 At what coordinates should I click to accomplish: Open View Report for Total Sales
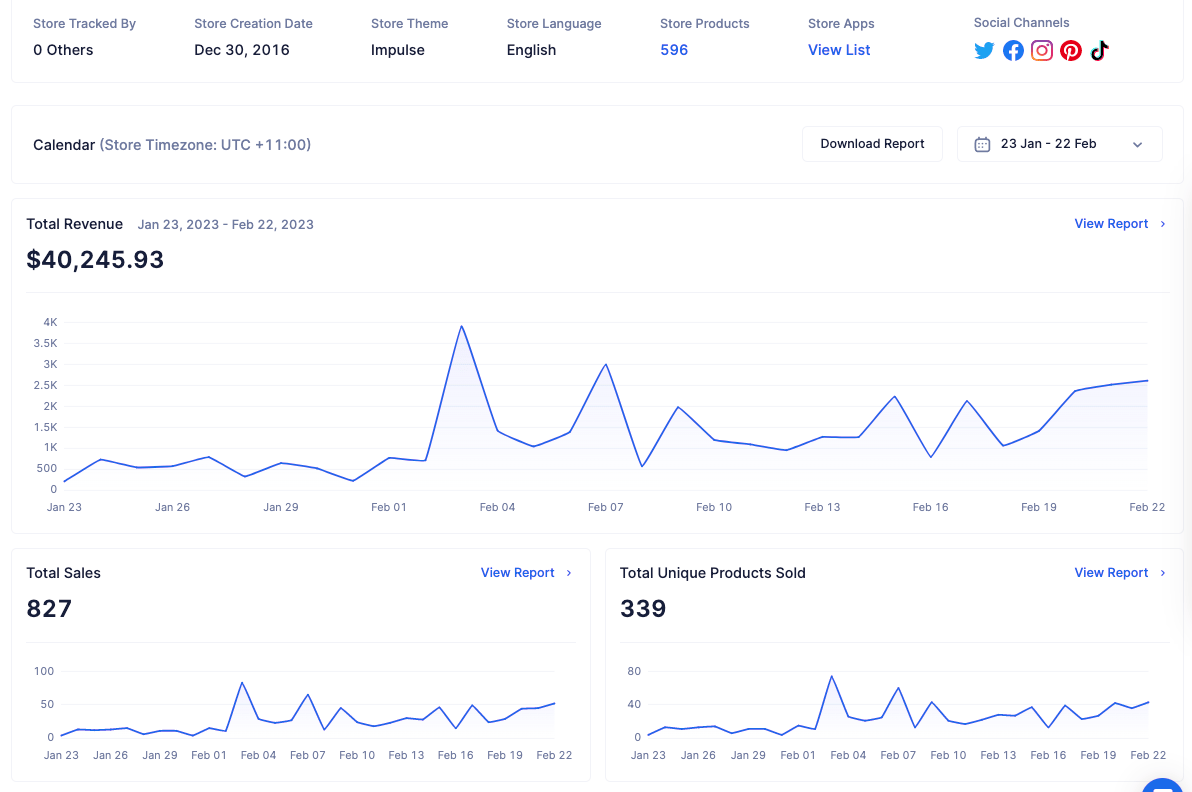pyautogui.click(x=517, y=573)
